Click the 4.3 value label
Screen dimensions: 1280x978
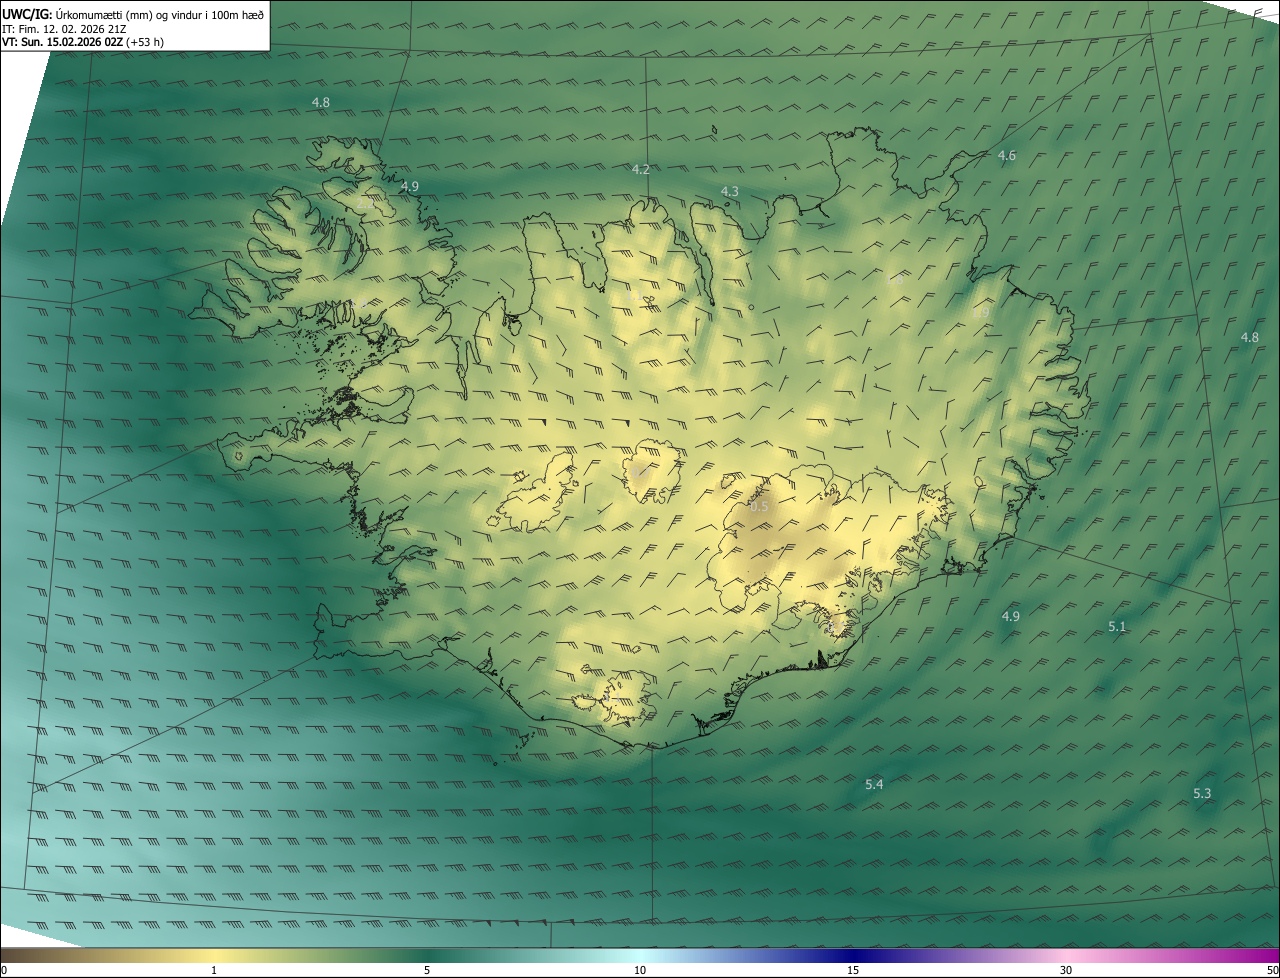[730, 191]
